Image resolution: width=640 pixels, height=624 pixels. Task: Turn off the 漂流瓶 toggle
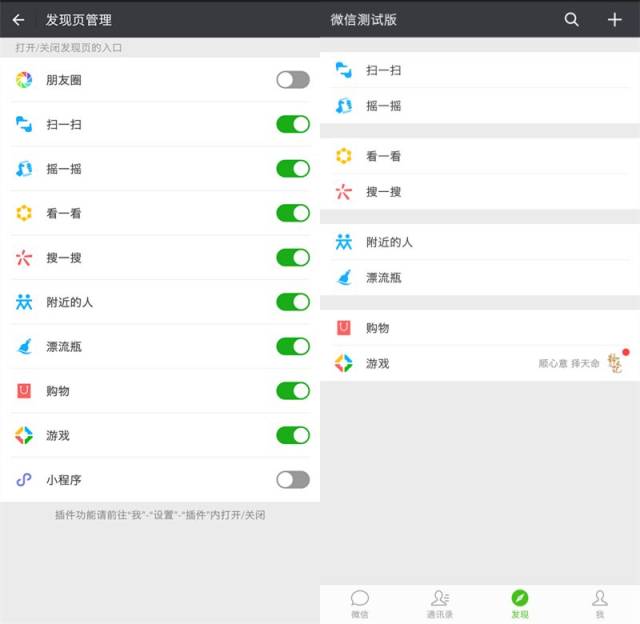[x=293, y=346]
